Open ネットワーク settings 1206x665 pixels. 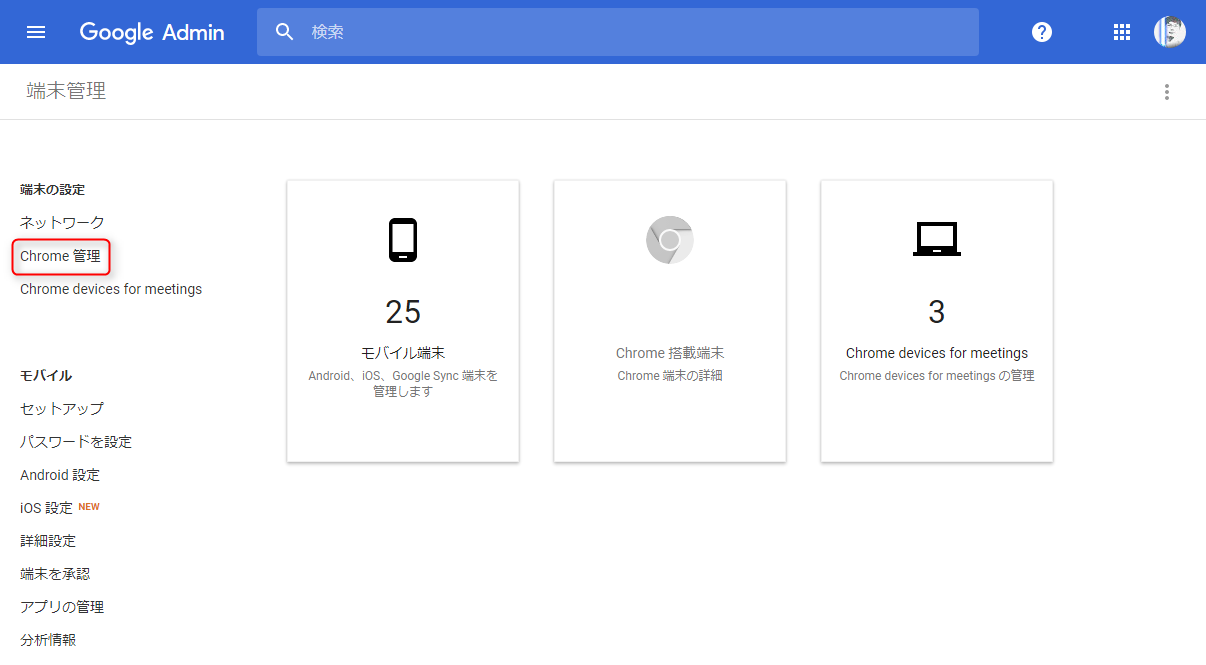pyautogui.click(x=62, y=223)
